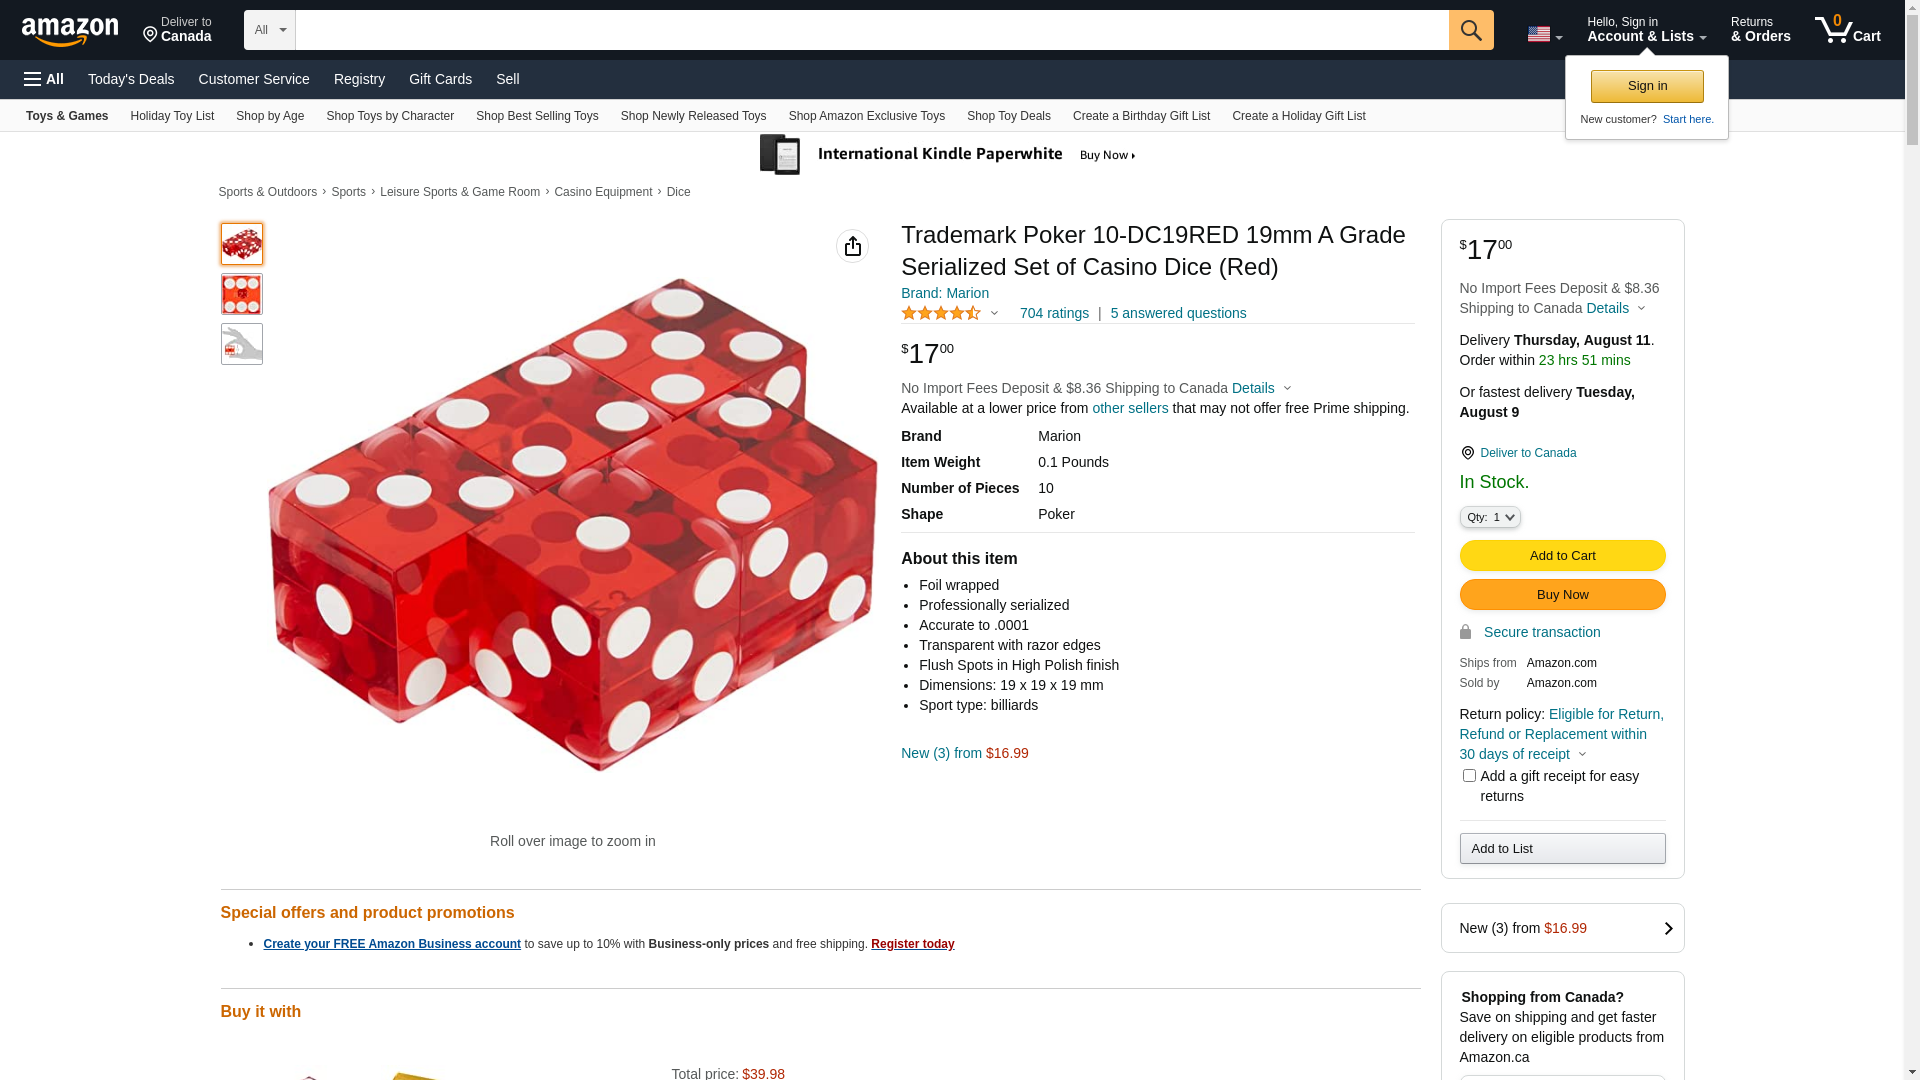Screen dimensions: 1920x1080
Task: Click the share icon on product image
Action: 852,246
